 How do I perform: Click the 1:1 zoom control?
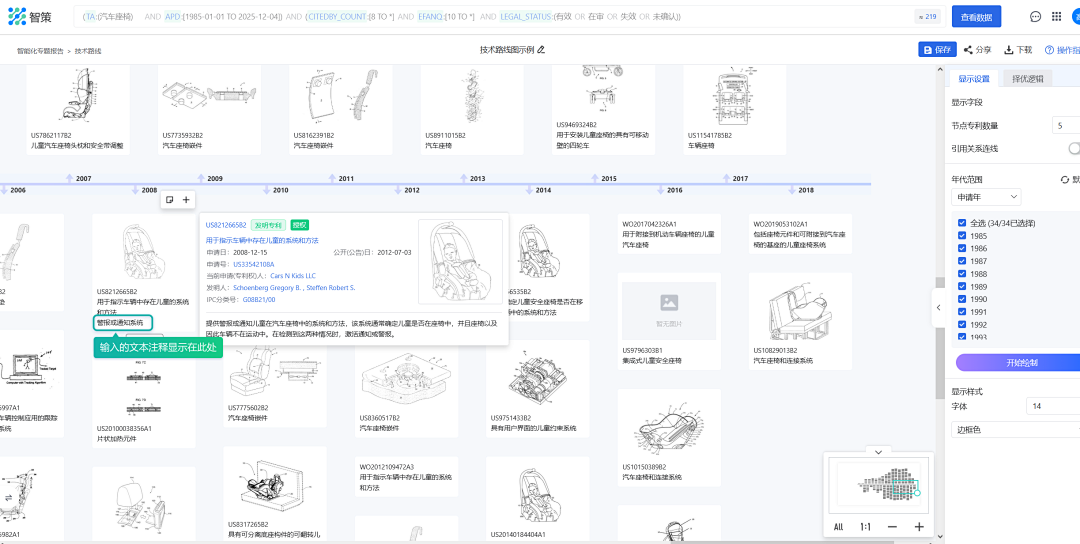[x=865, y=527]
